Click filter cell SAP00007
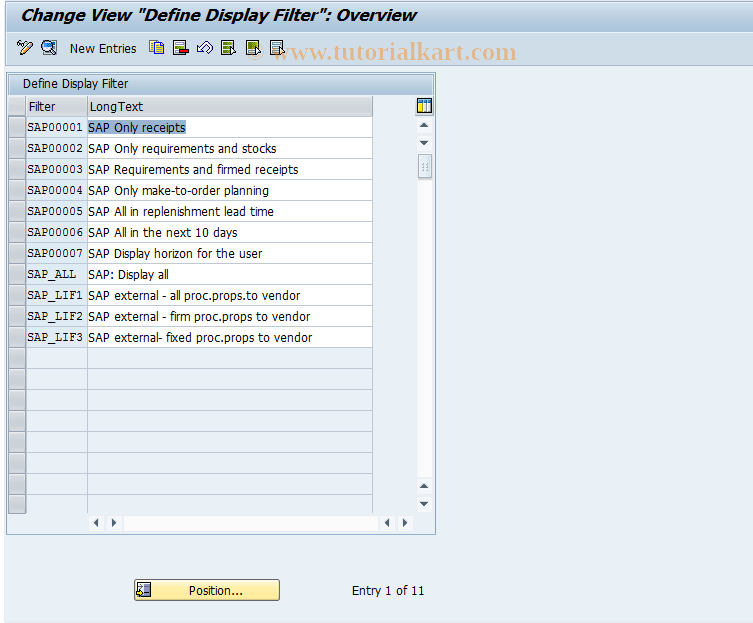This screenshot has height=623, width=753. (57, 254)
